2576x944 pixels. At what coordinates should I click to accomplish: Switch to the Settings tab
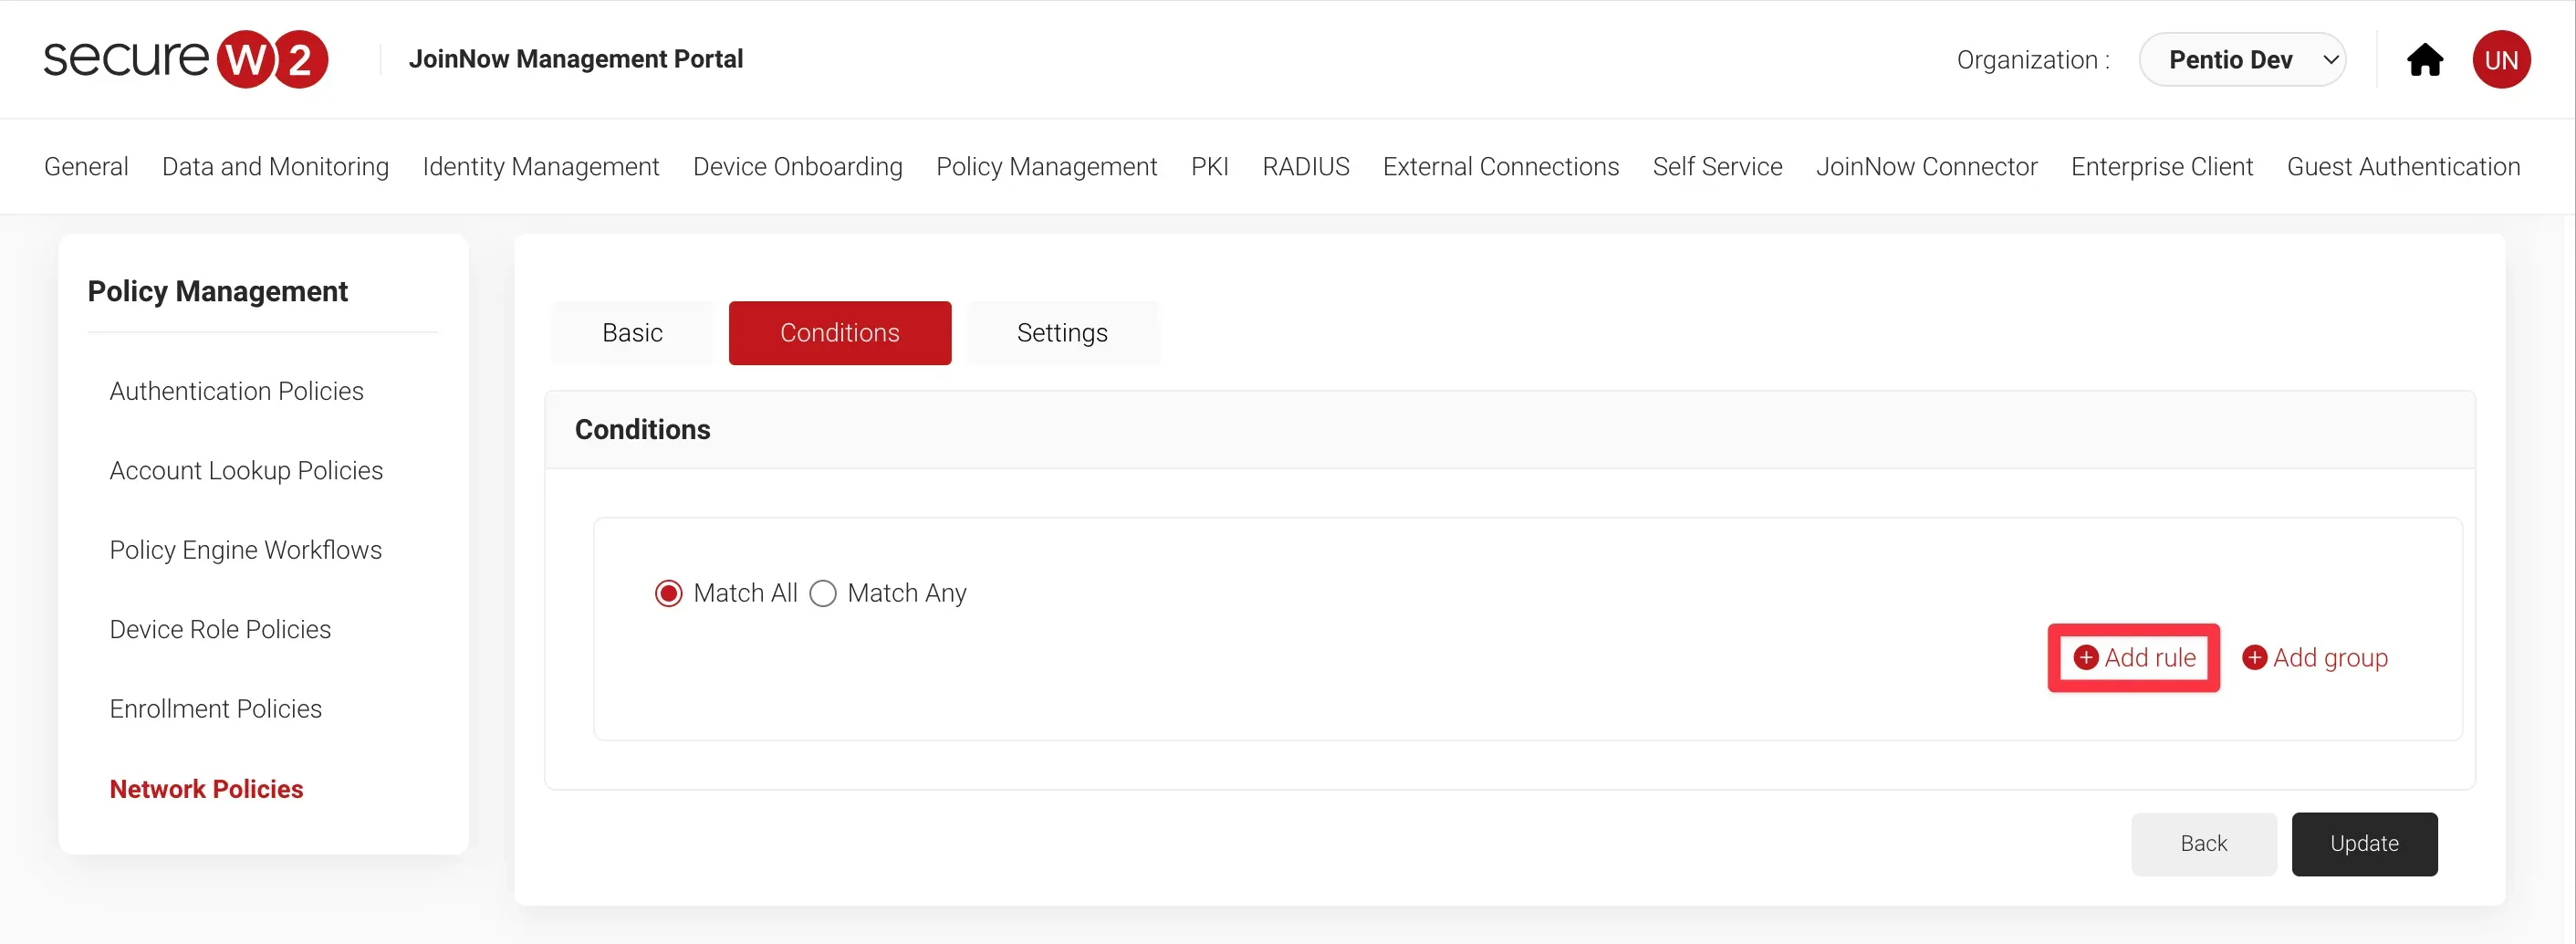1062,333
